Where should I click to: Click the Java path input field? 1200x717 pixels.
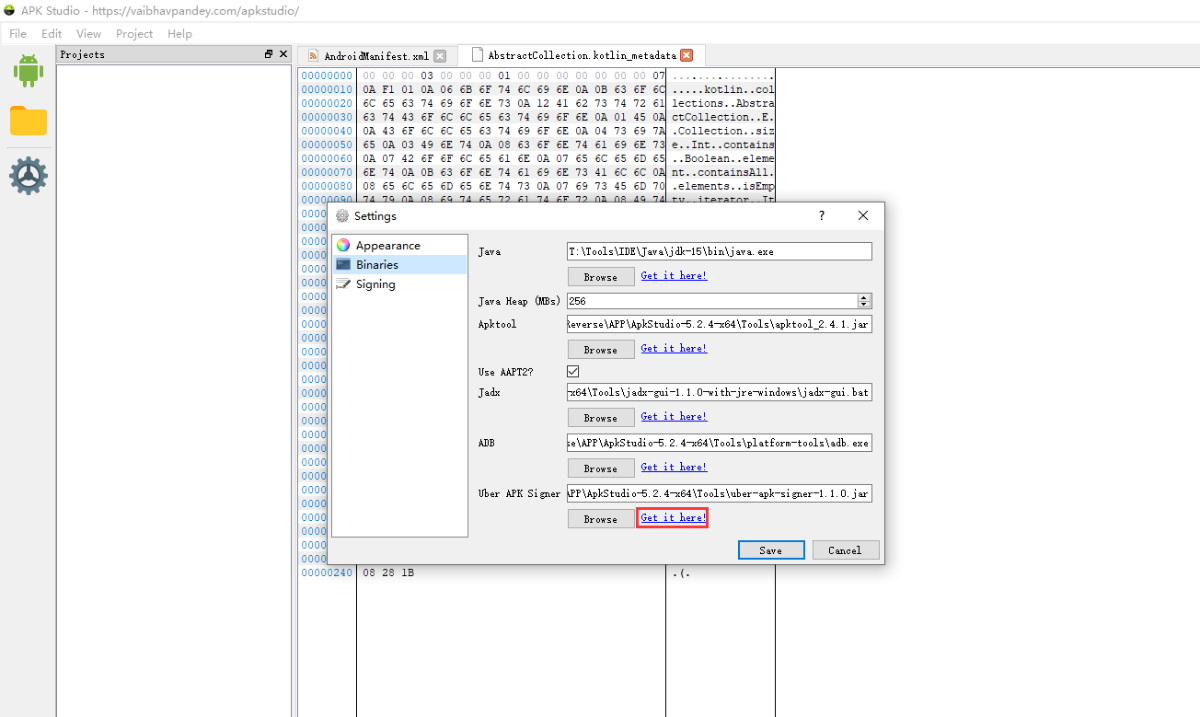[719, 252]
